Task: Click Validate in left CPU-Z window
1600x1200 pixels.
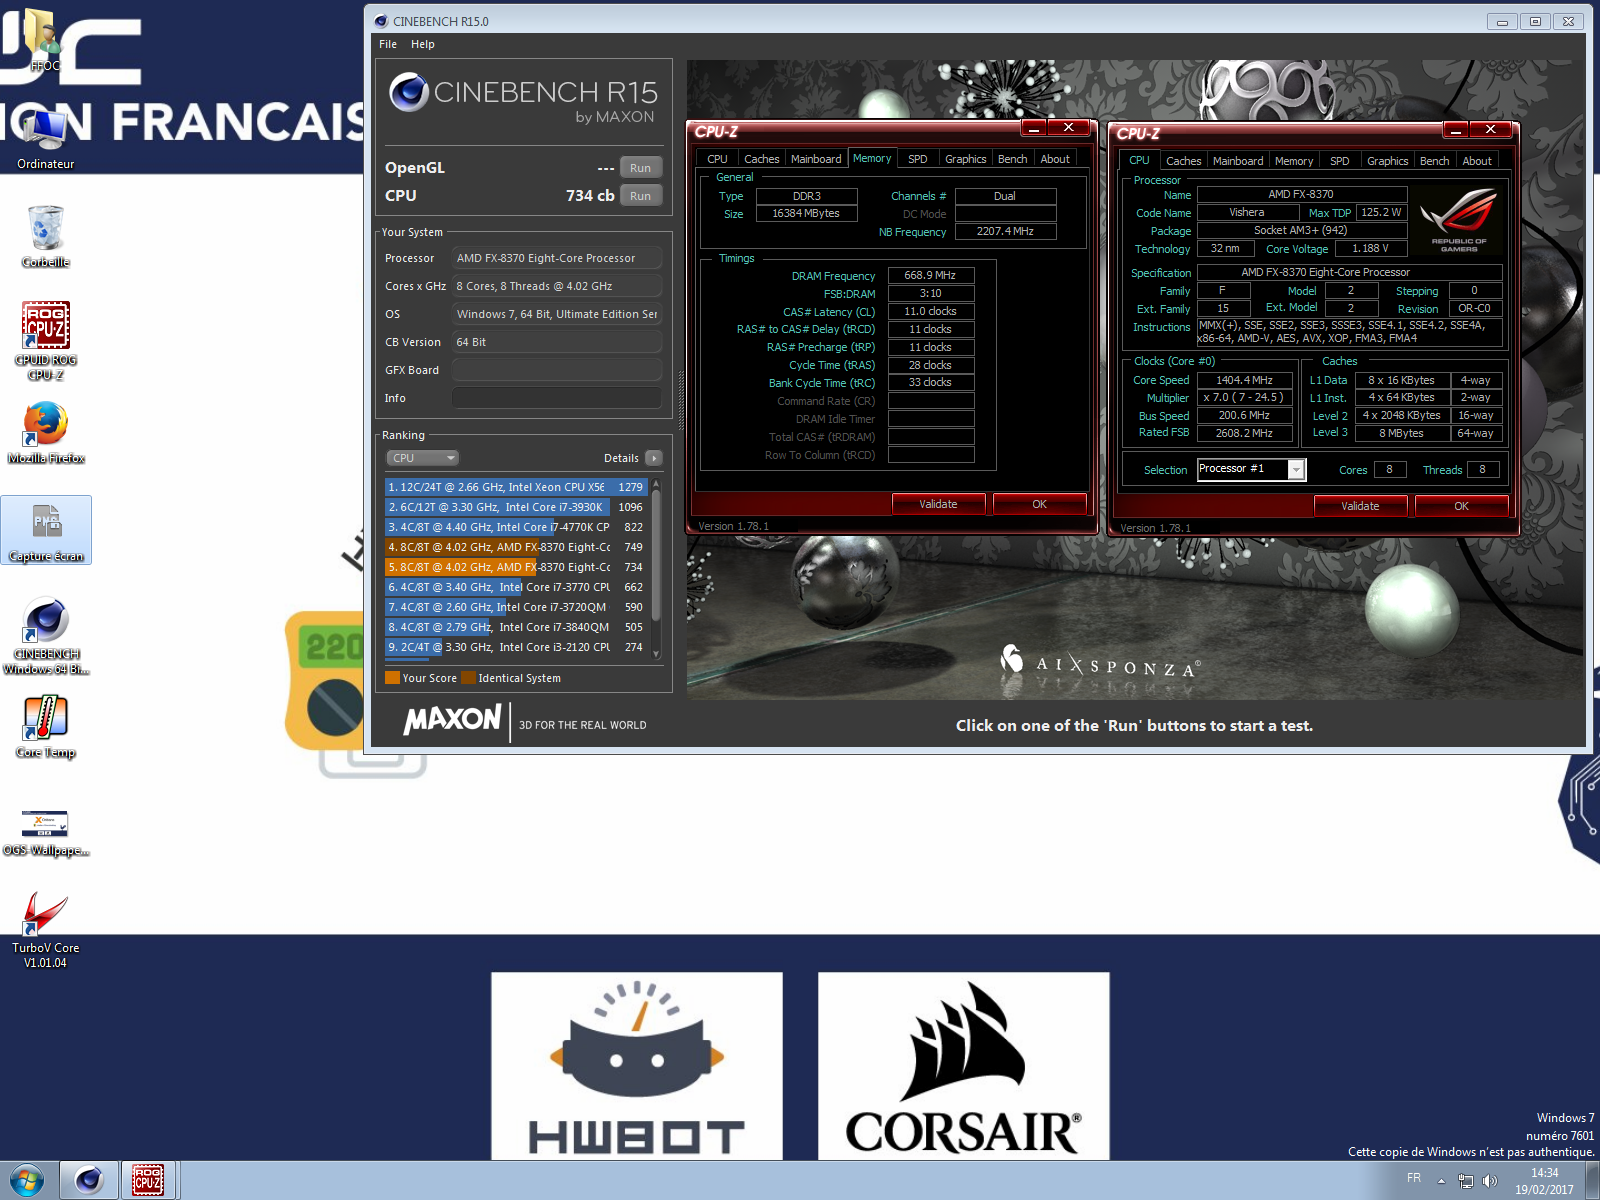Action: pyautogui.click(x=938, y=504)
